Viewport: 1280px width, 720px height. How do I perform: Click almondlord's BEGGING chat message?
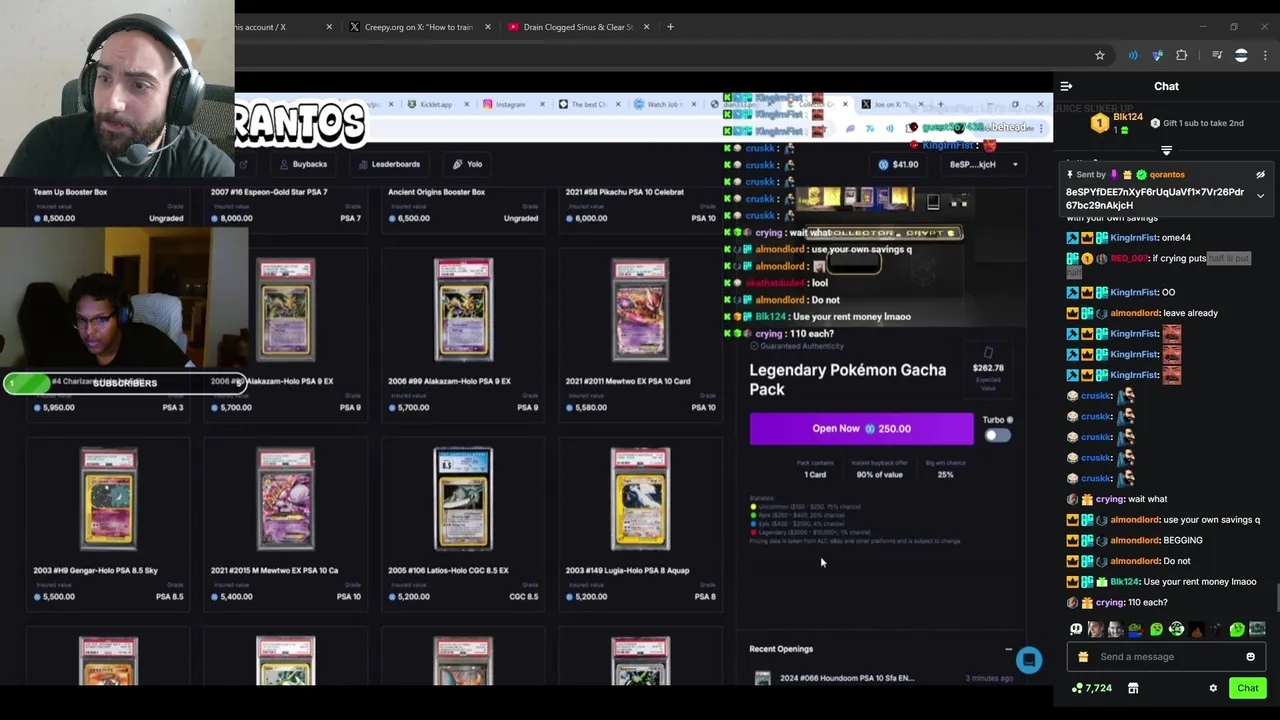[x=1135, y=540]
